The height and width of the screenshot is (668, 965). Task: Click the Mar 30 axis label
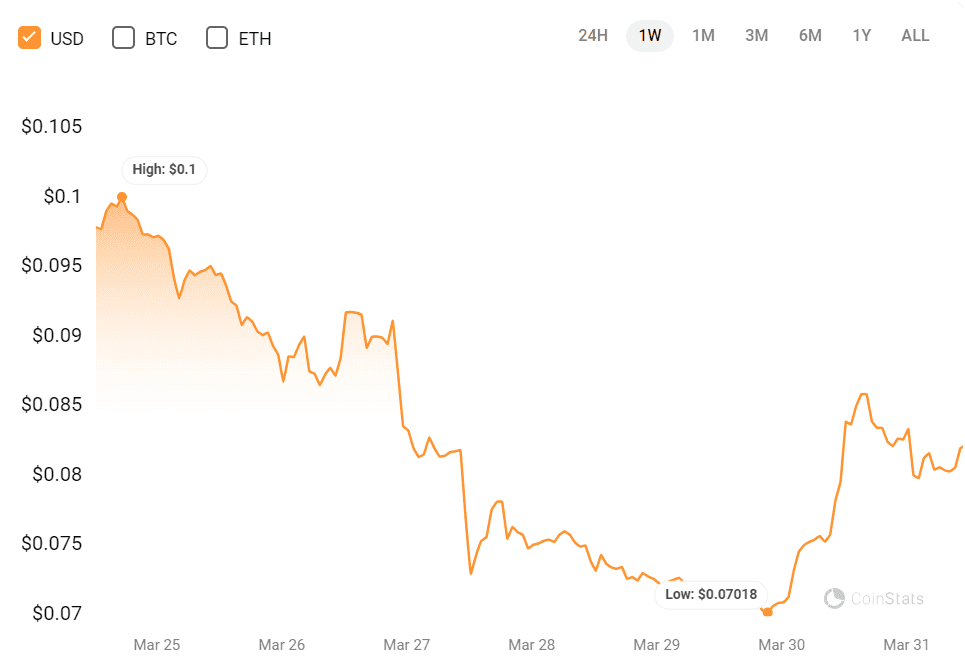coord(781,645)
